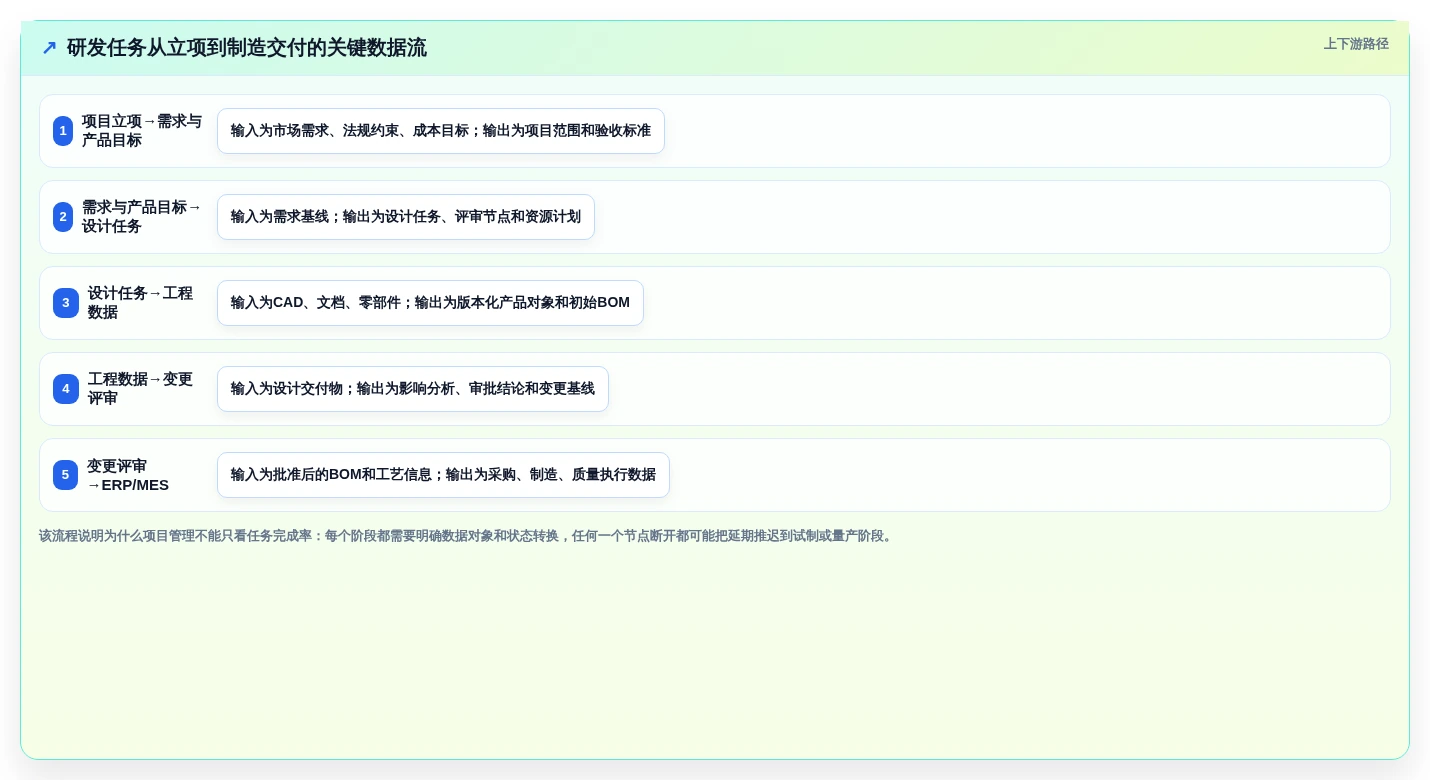Click the heading 研发任务从立项到制造交付的关键数据流
Screen dimensions: 1430x780
tap(246, 48)
